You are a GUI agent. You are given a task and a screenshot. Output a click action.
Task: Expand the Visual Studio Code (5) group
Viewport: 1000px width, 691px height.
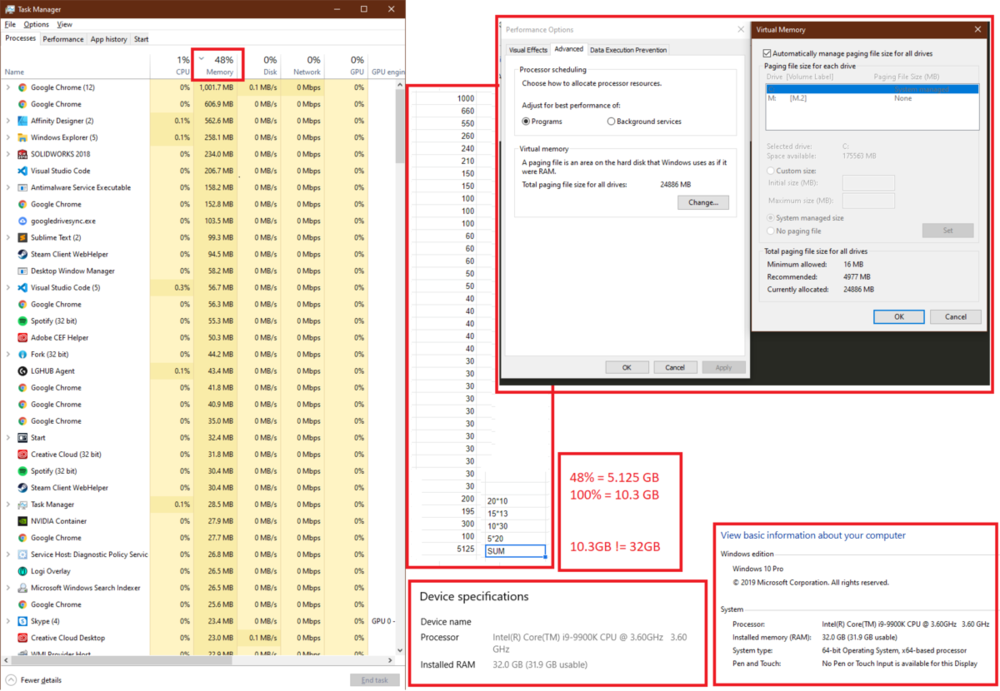tap(8, 288)
